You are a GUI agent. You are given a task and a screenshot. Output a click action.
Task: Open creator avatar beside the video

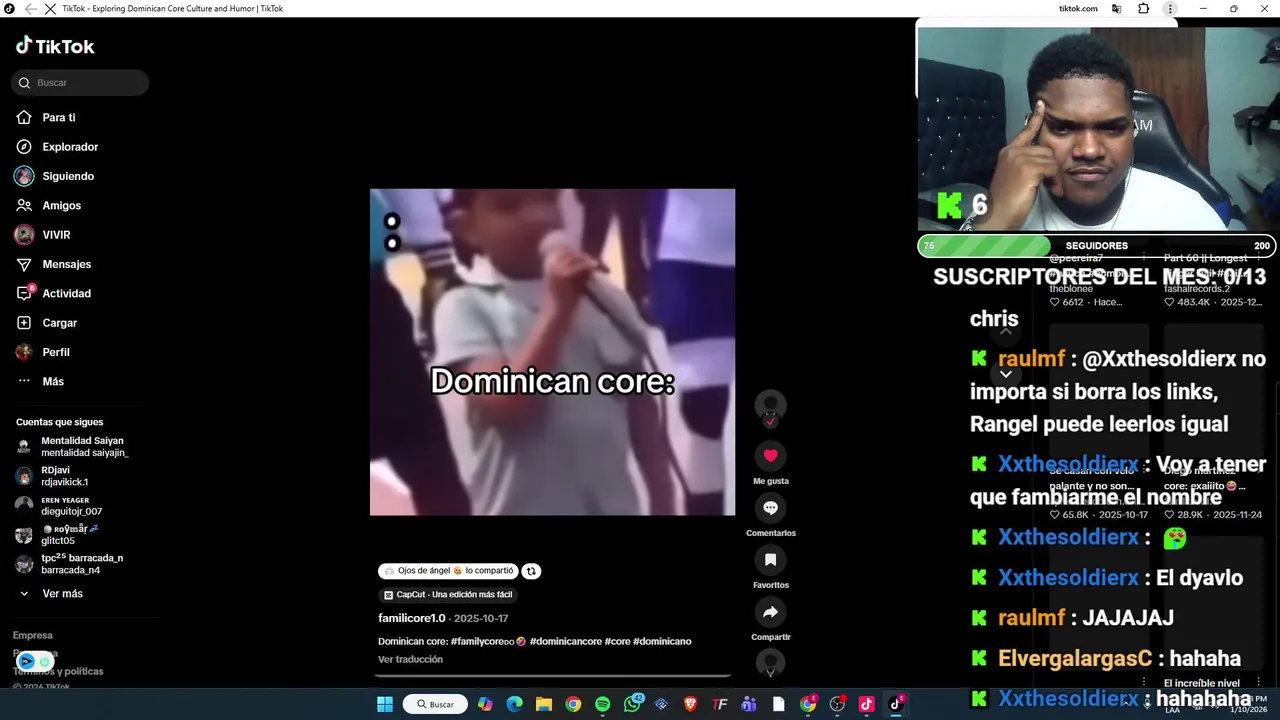click(x=770, y=405)
